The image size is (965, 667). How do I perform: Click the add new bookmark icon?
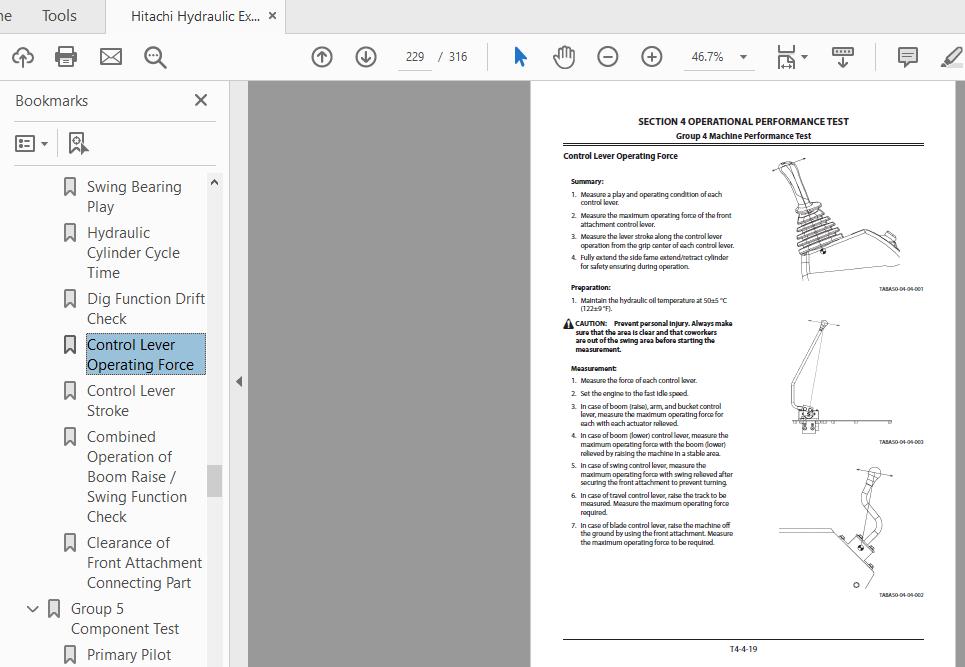coord(78,143)
